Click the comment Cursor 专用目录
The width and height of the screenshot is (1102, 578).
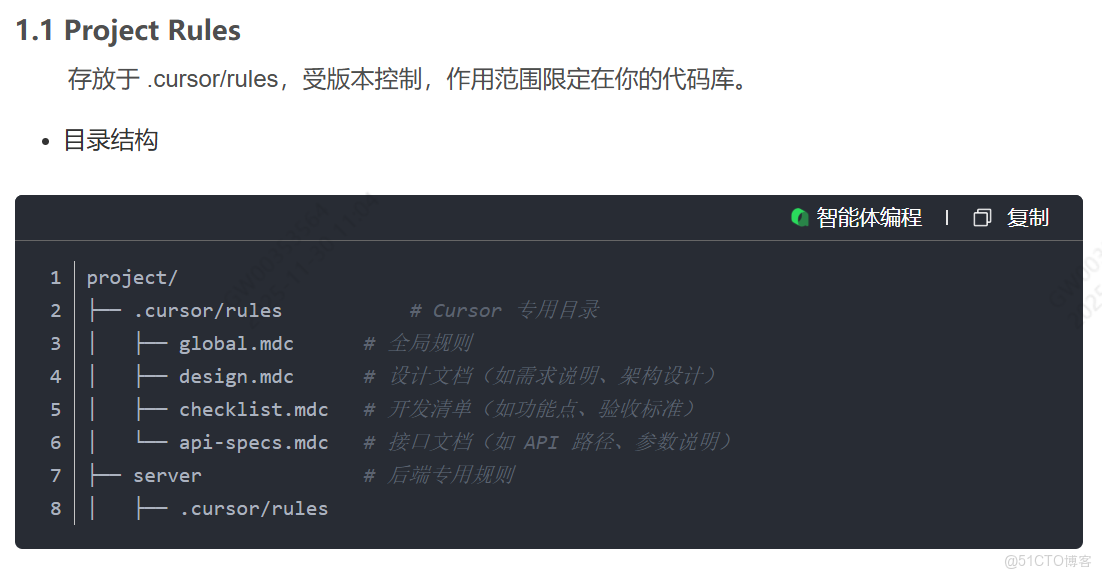coord(503,310)
